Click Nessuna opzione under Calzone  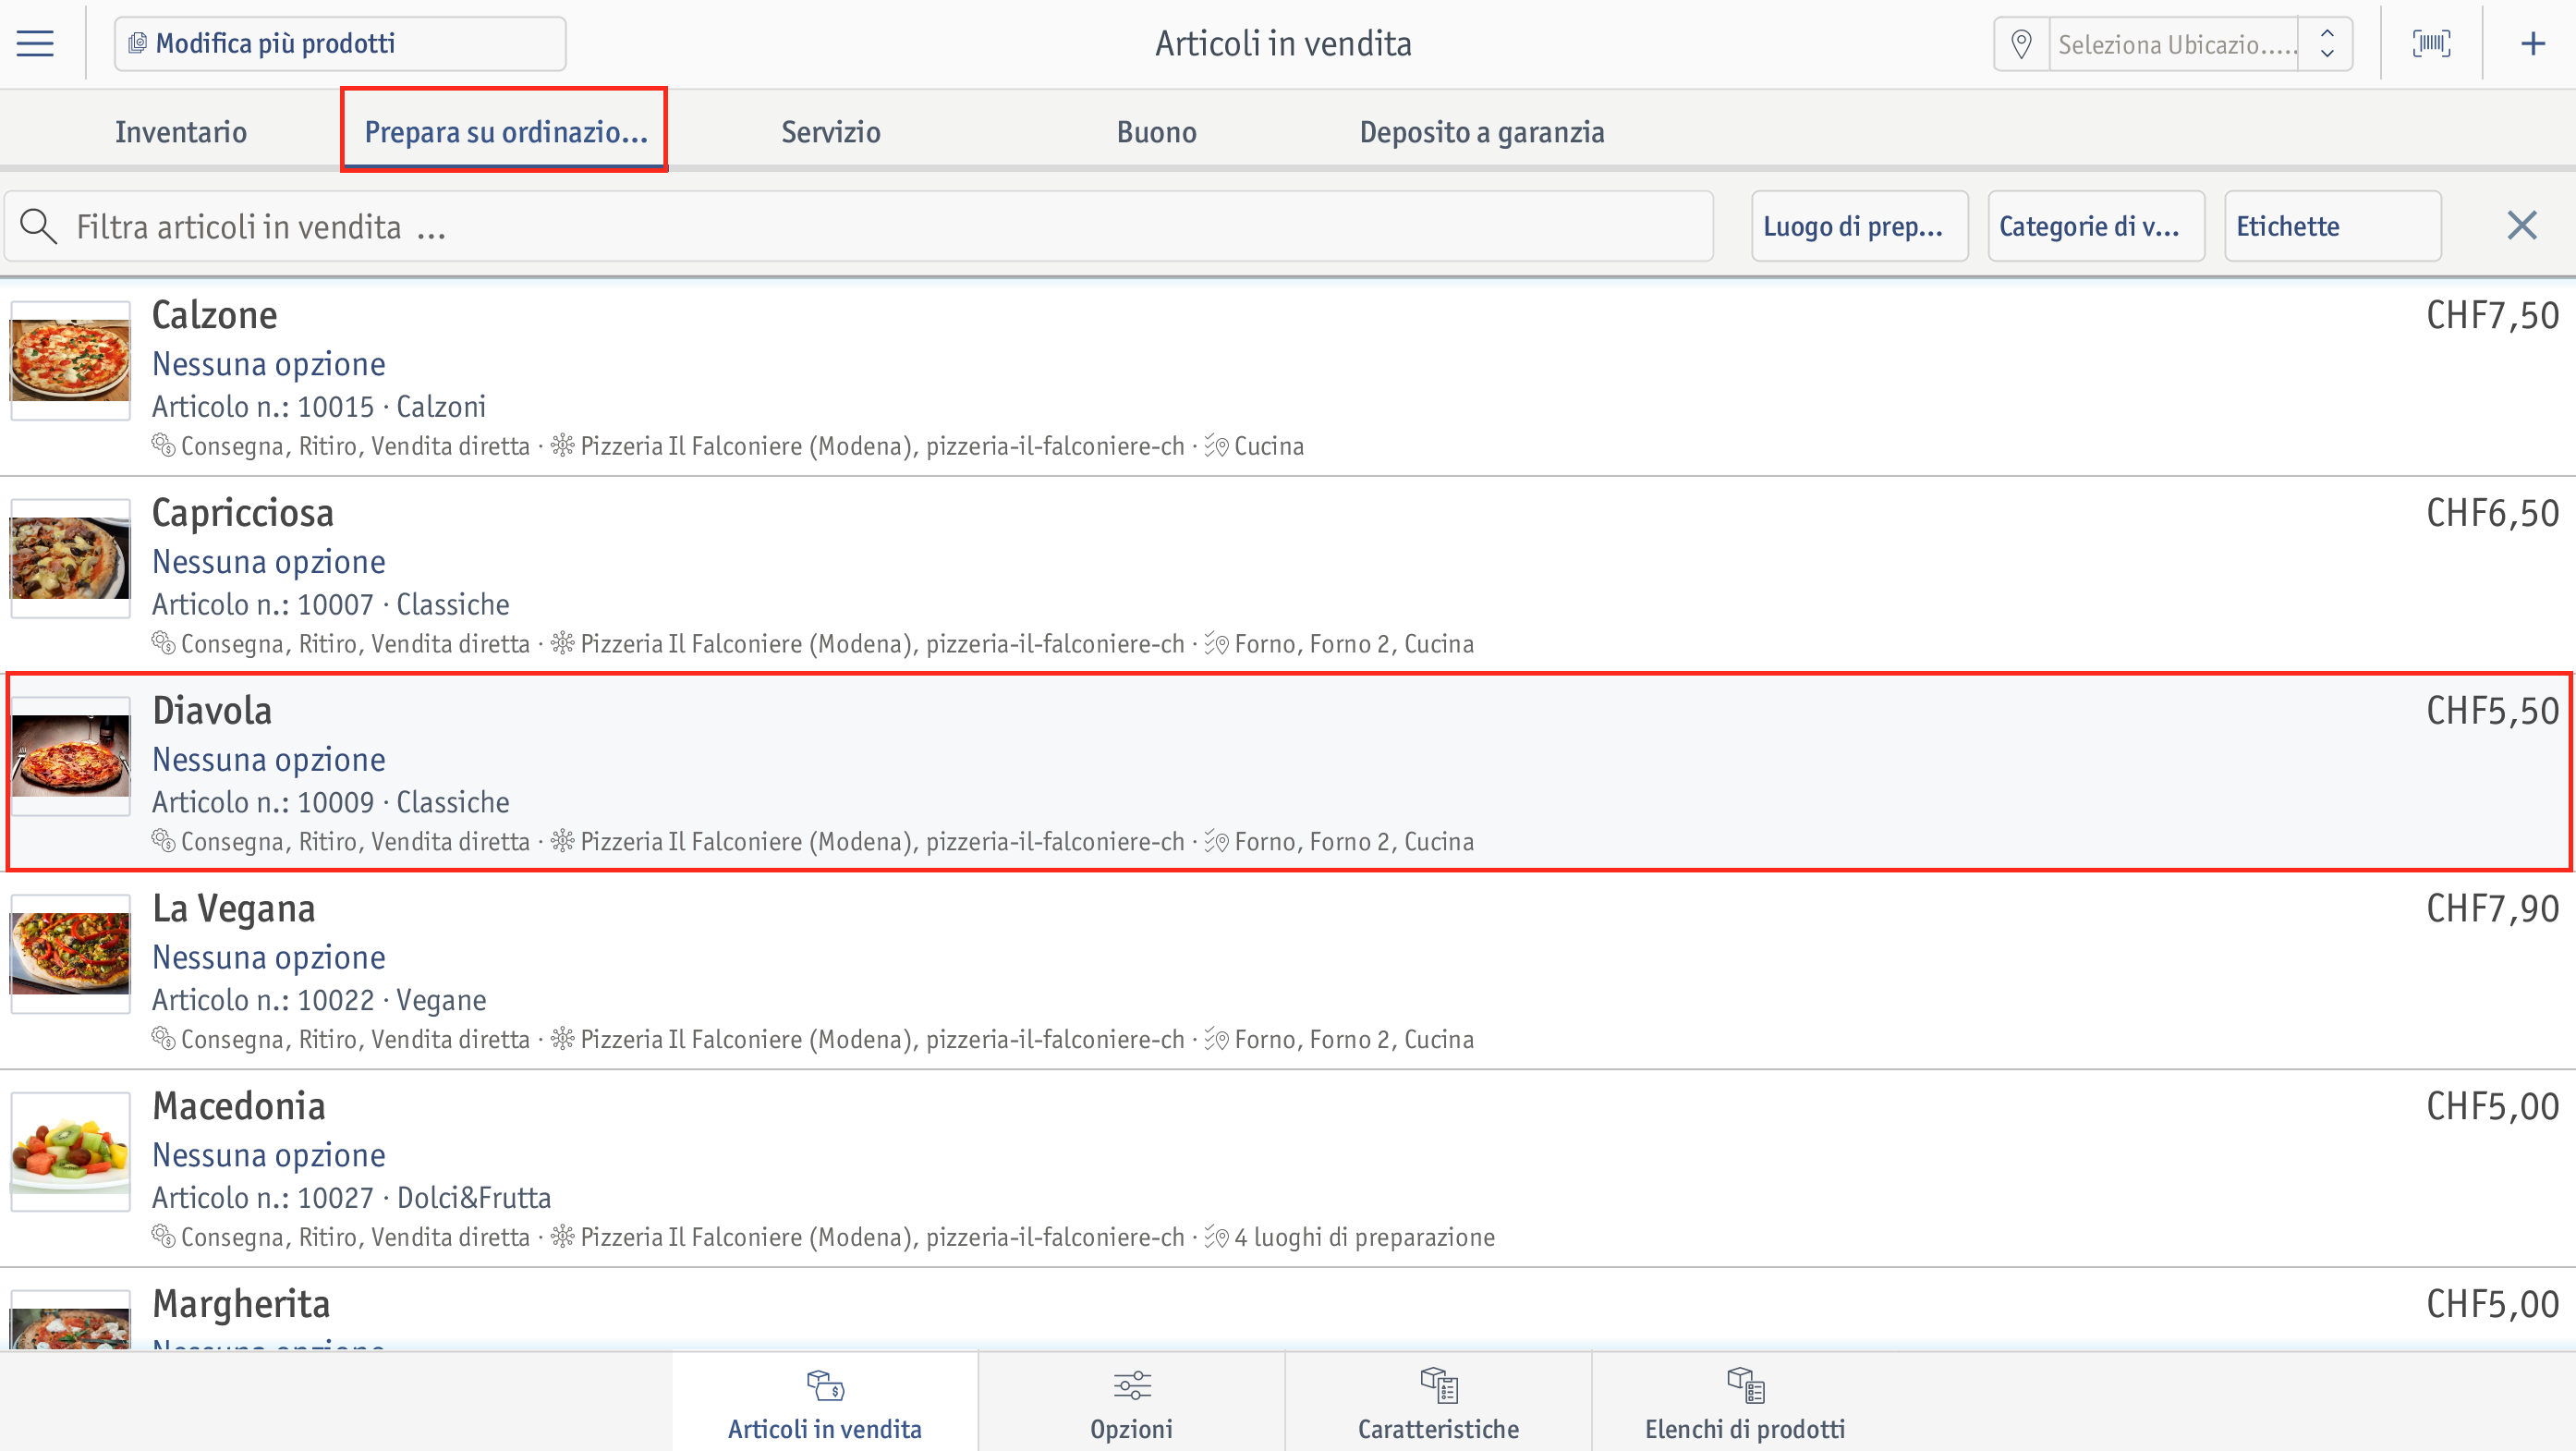tap(268, 363)
